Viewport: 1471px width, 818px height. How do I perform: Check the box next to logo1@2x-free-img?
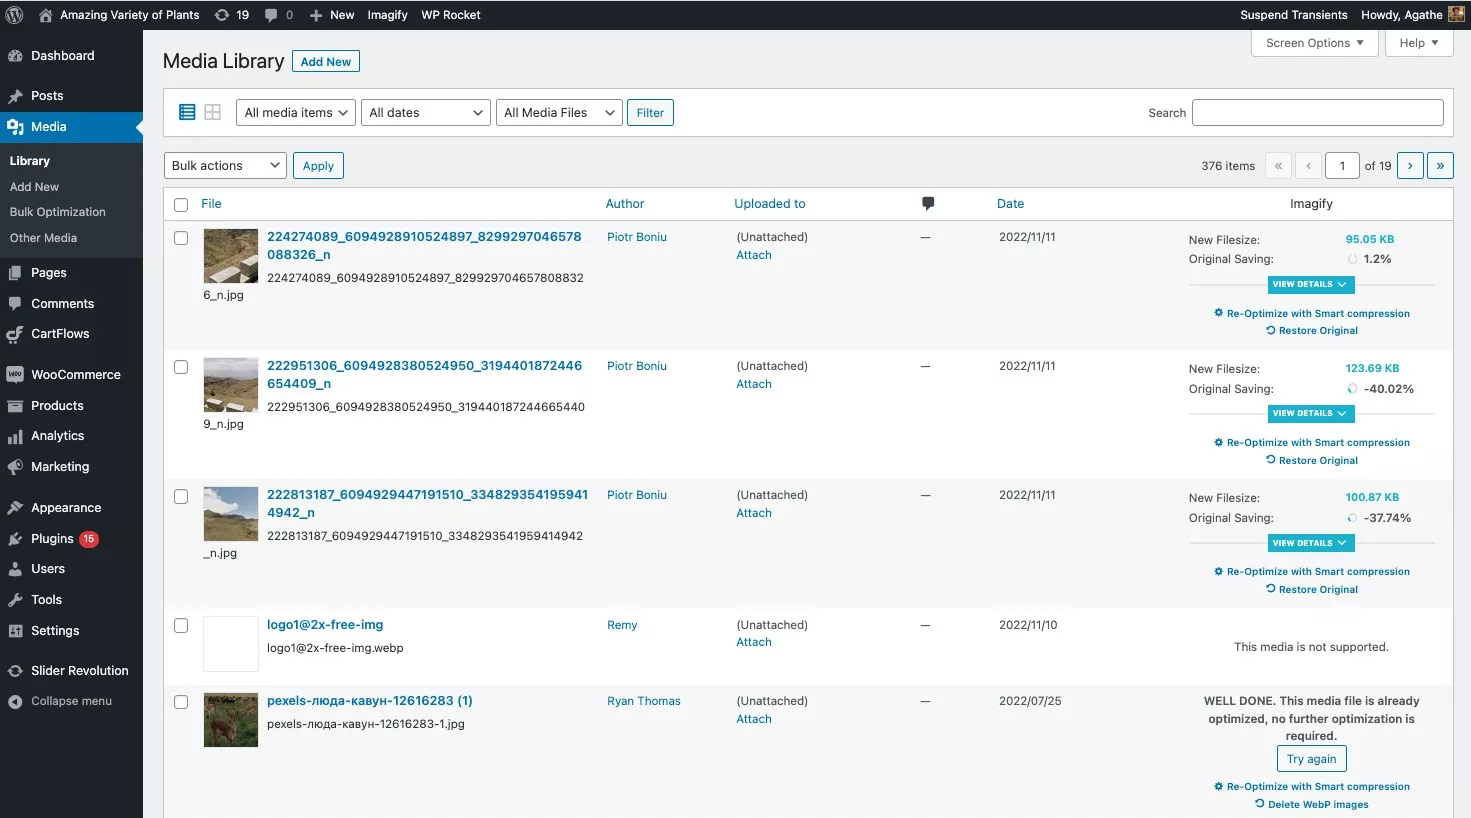tap(181, 625)
